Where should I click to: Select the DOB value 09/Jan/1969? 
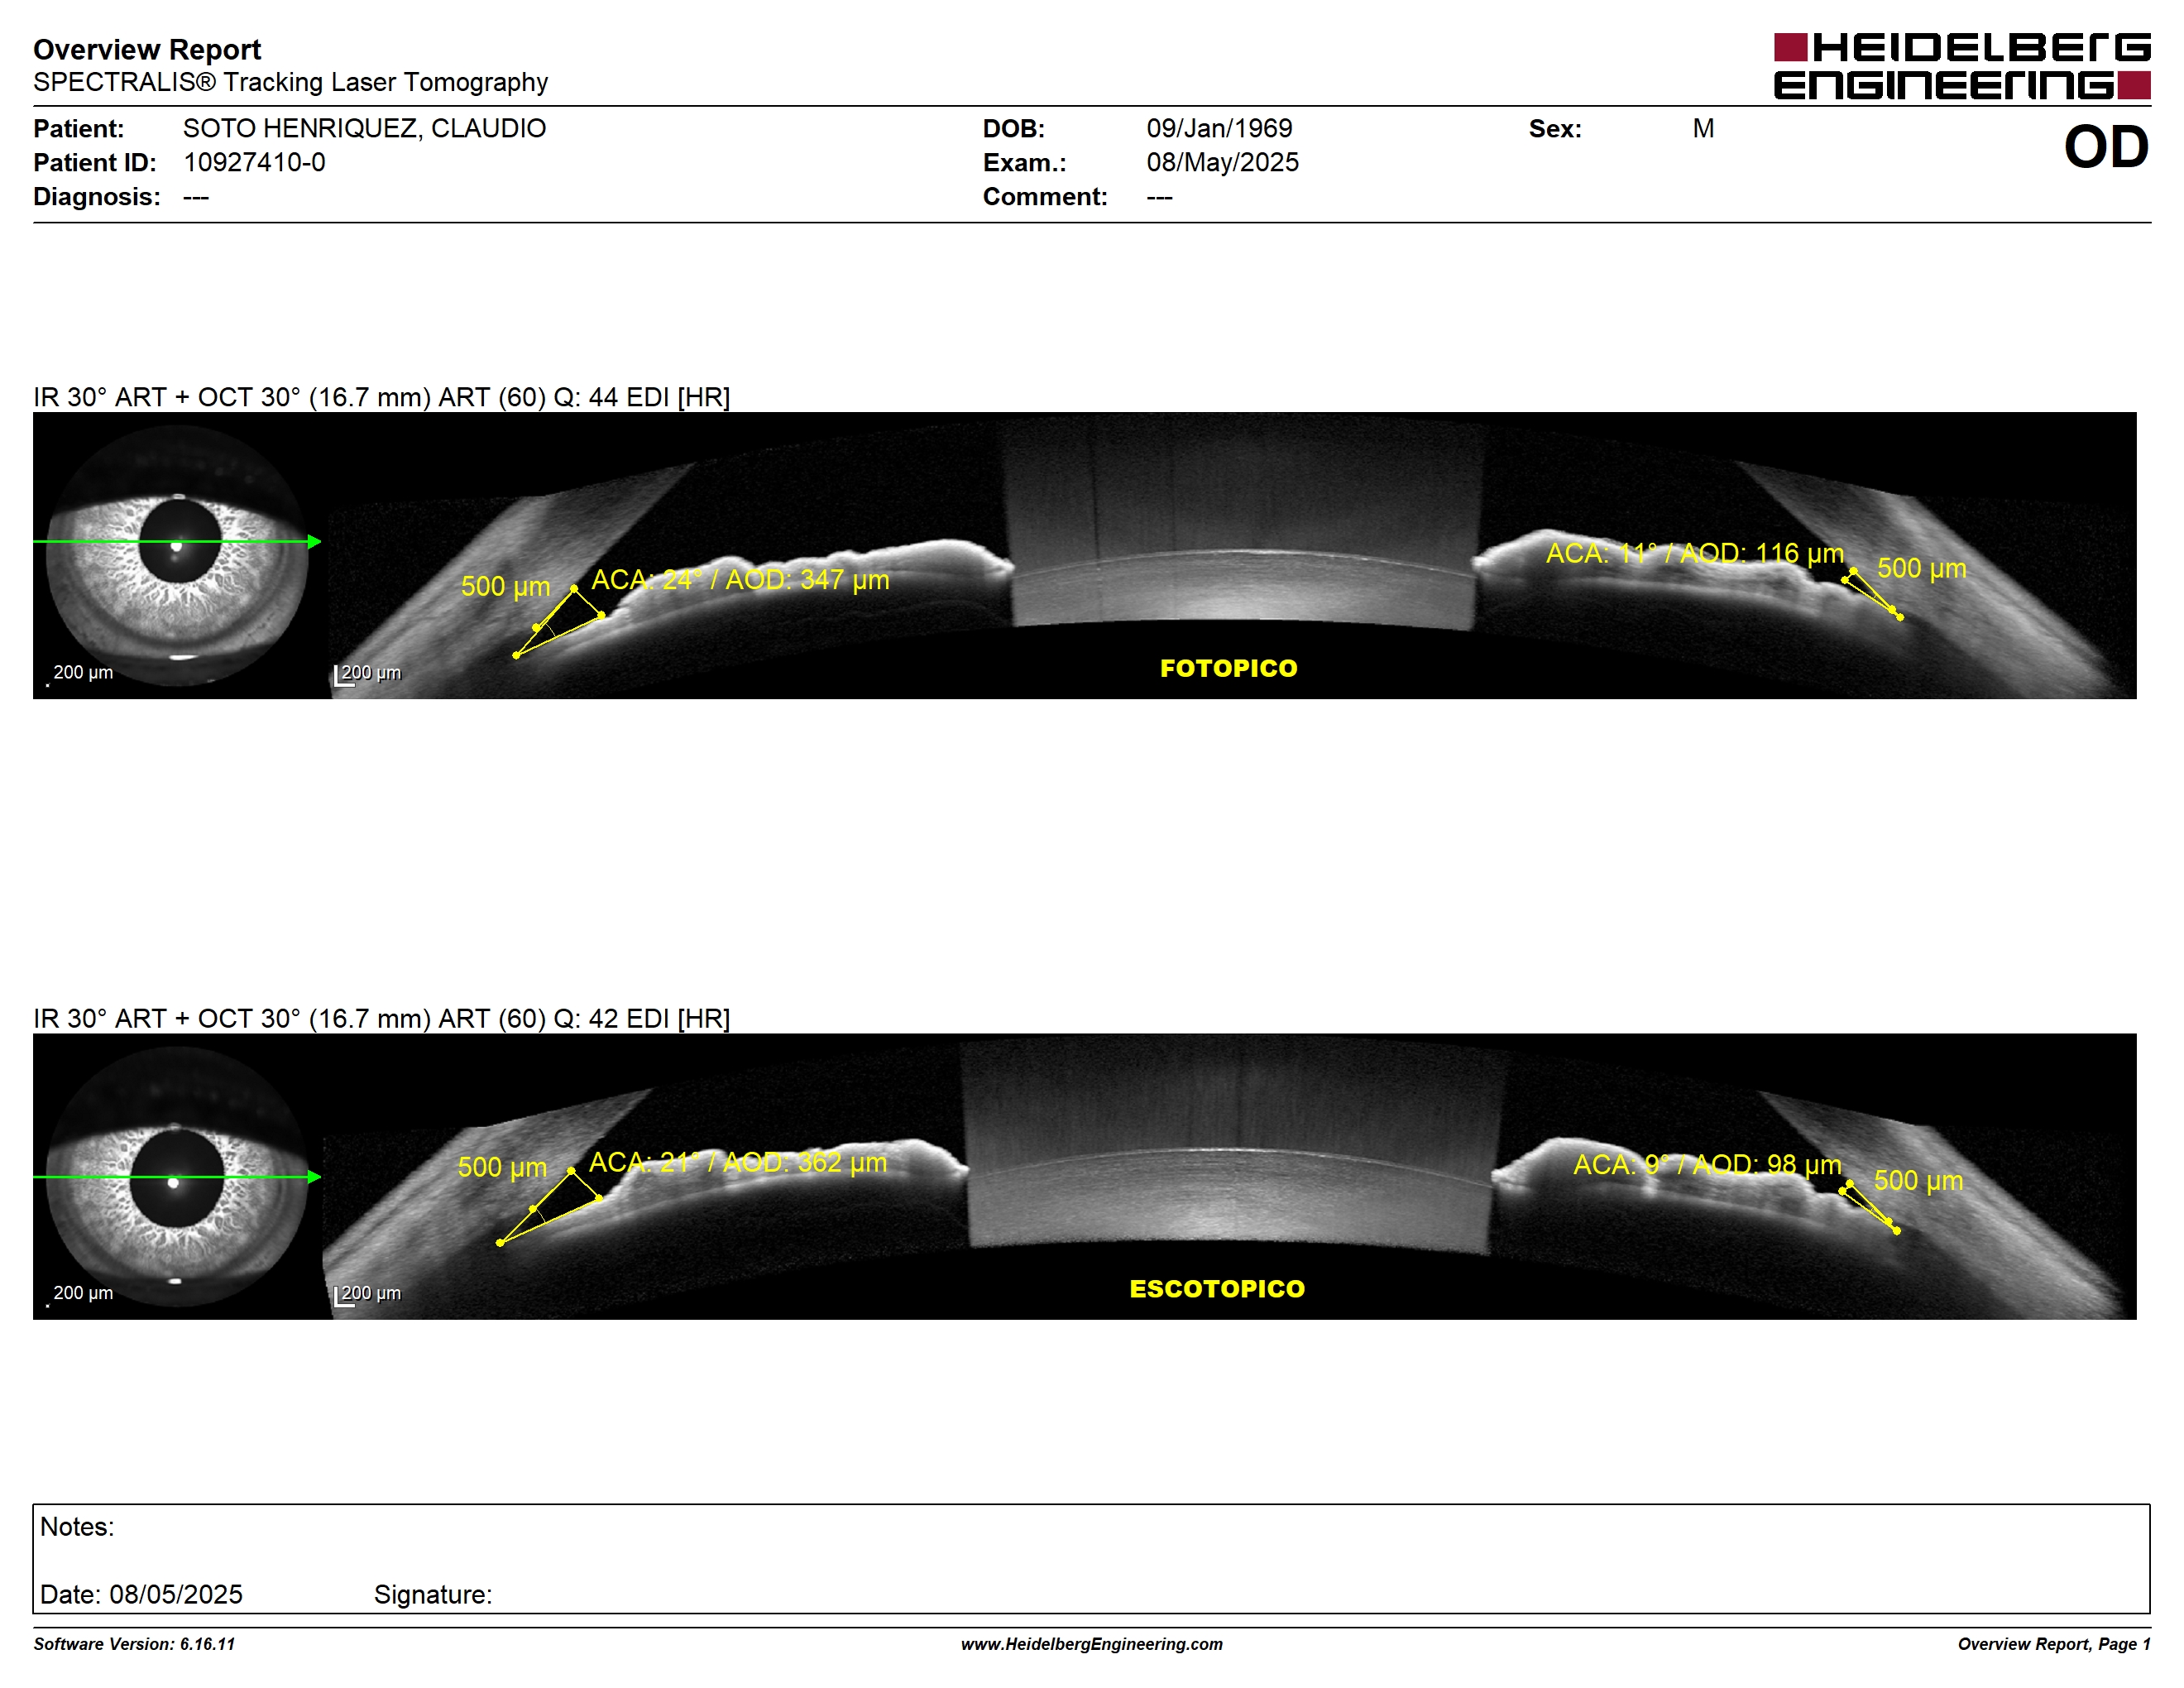coord(1219,128)
